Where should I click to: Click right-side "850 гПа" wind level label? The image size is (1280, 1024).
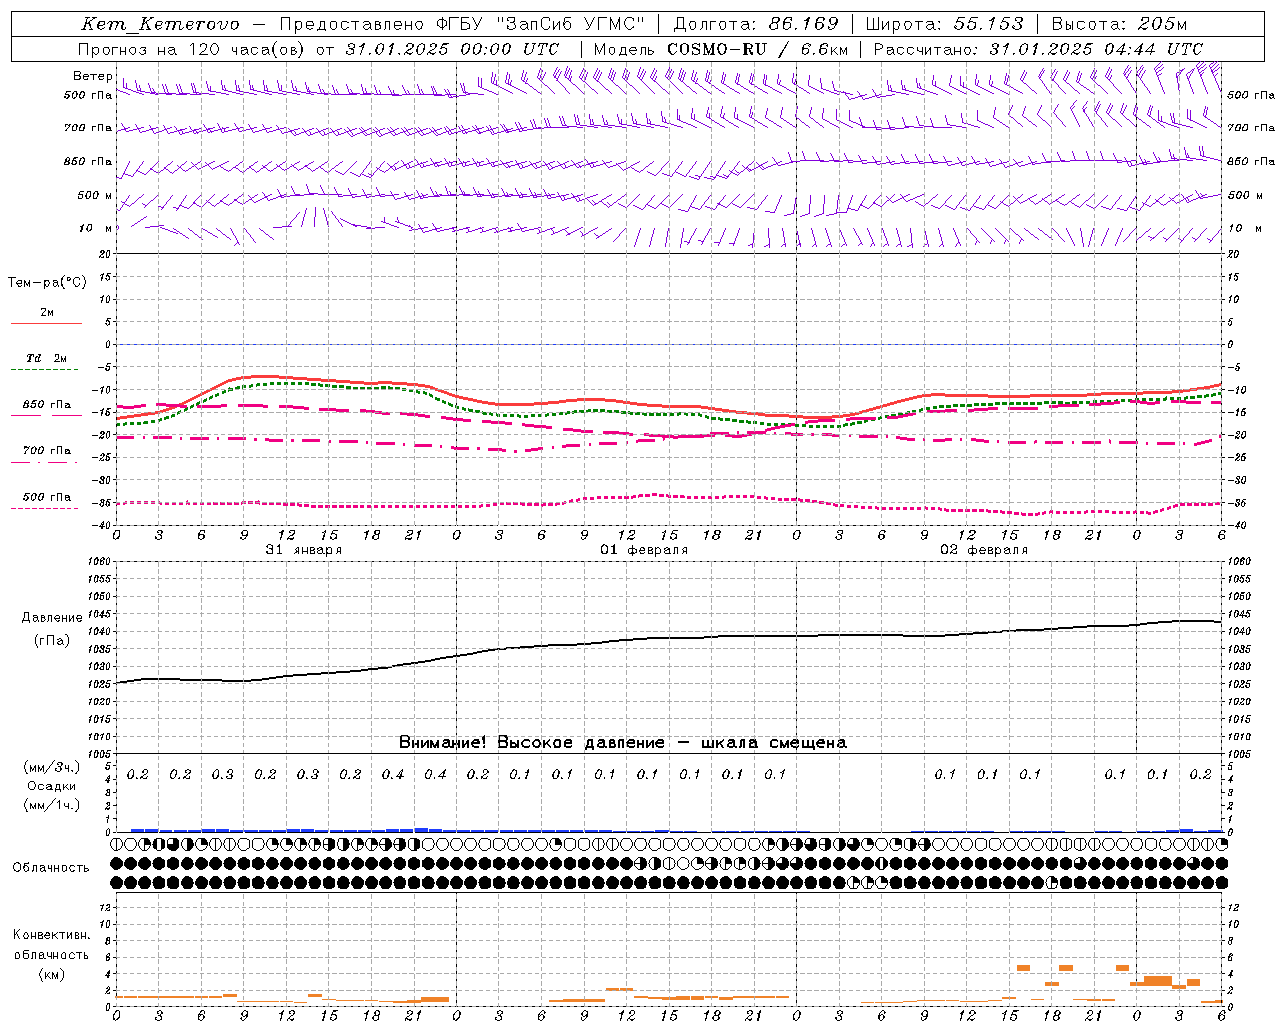pos(1251,161)
